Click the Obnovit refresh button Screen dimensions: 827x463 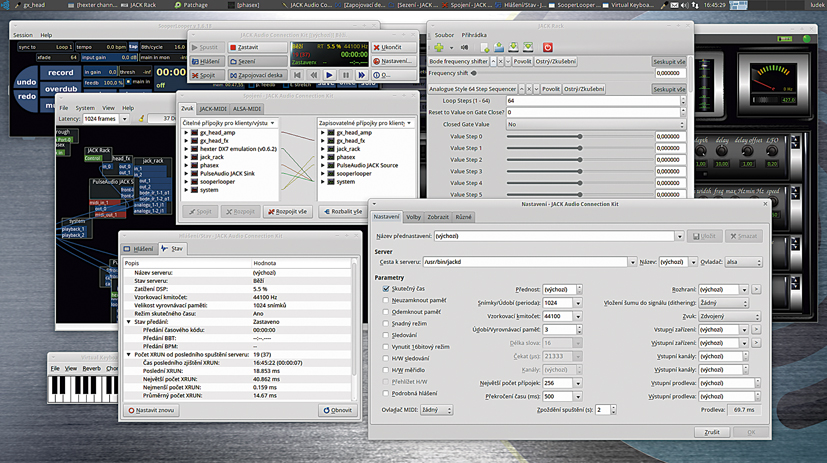[x=338, y=410]
